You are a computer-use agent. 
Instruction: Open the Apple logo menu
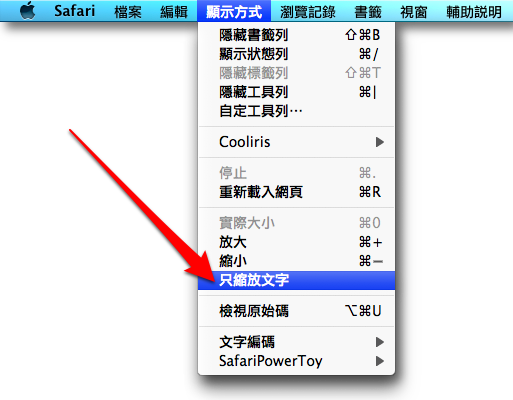[x=27, y=11]
